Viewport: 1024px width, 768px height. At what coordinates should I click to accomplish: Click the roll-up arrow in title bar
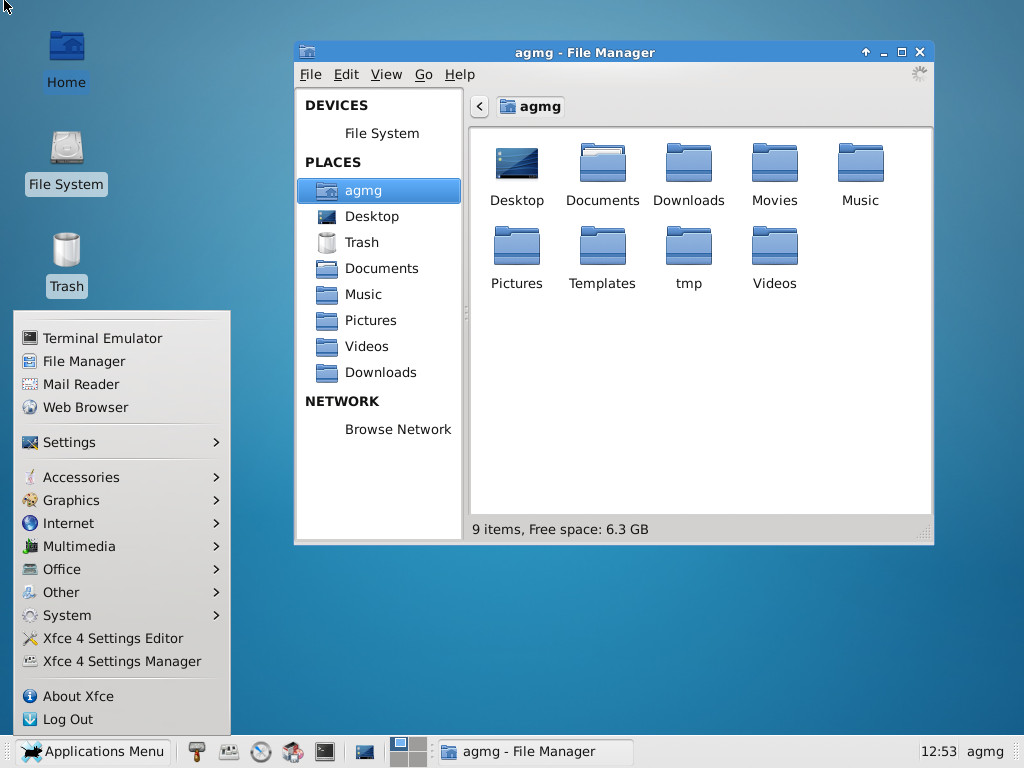tap(866, 52)
